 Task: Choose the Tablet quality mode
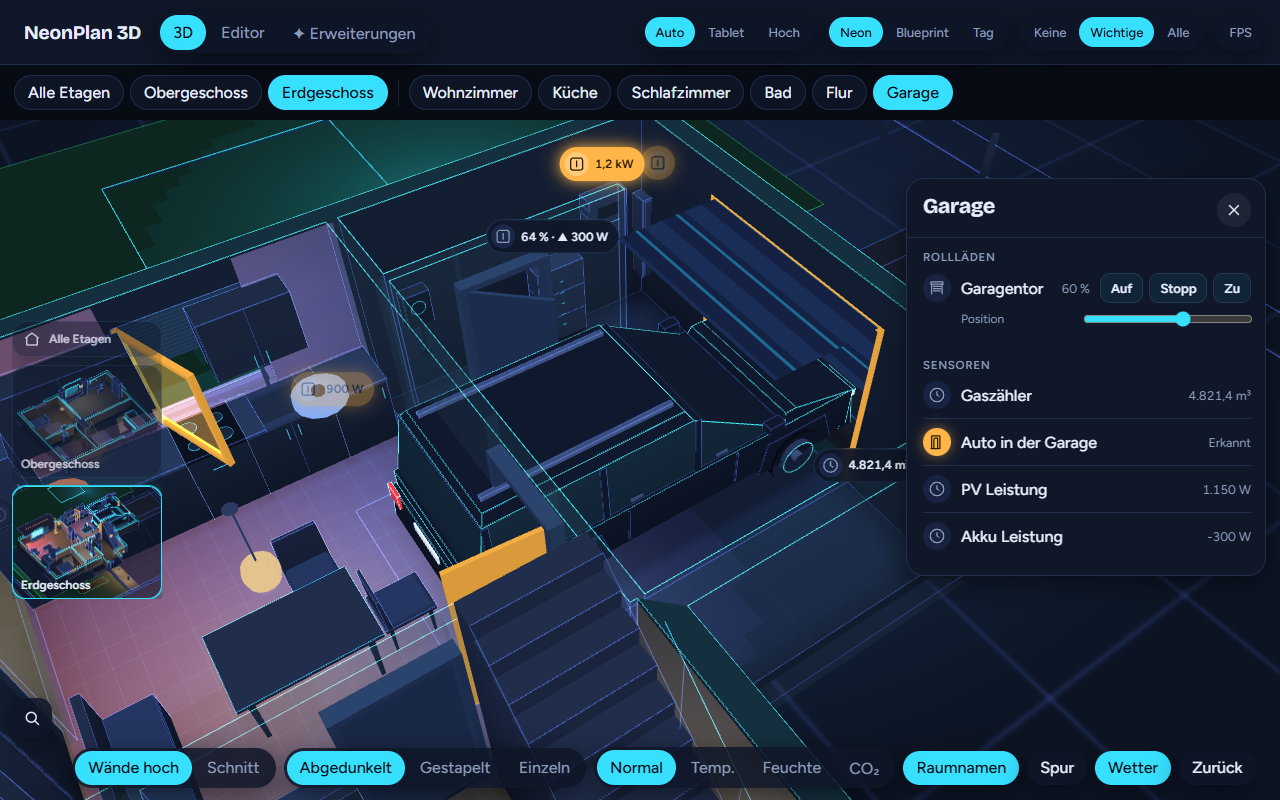coord(726,33)
